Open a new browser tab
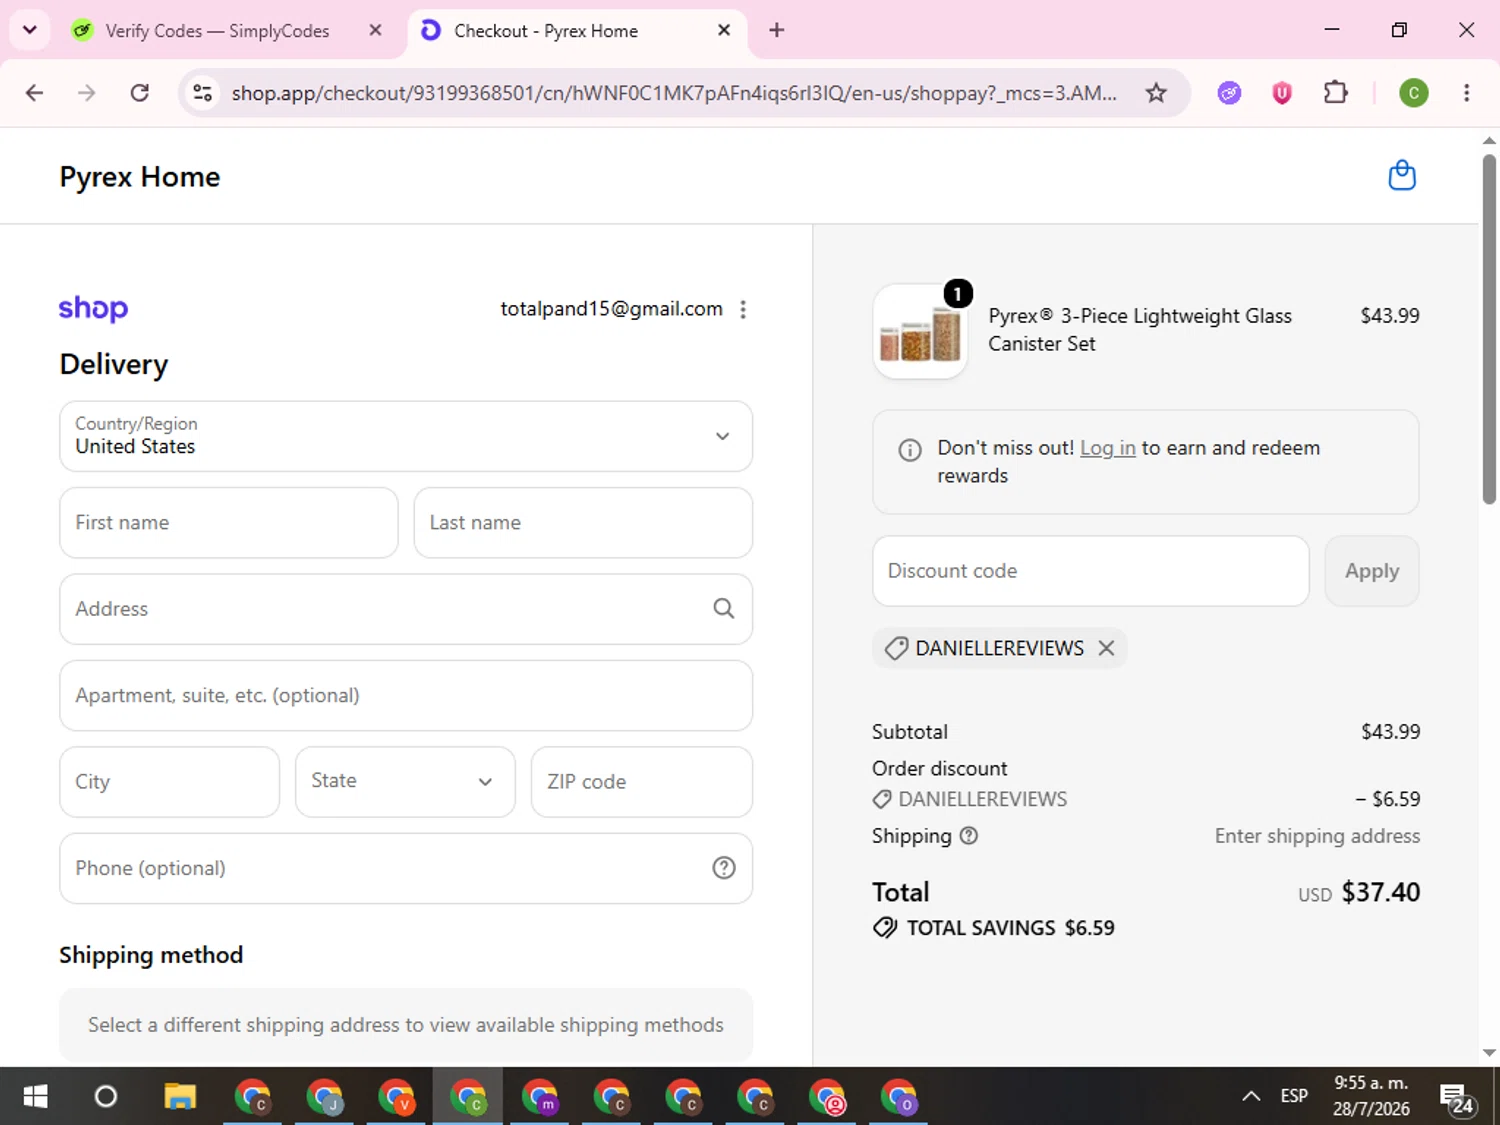 (777, 30)
